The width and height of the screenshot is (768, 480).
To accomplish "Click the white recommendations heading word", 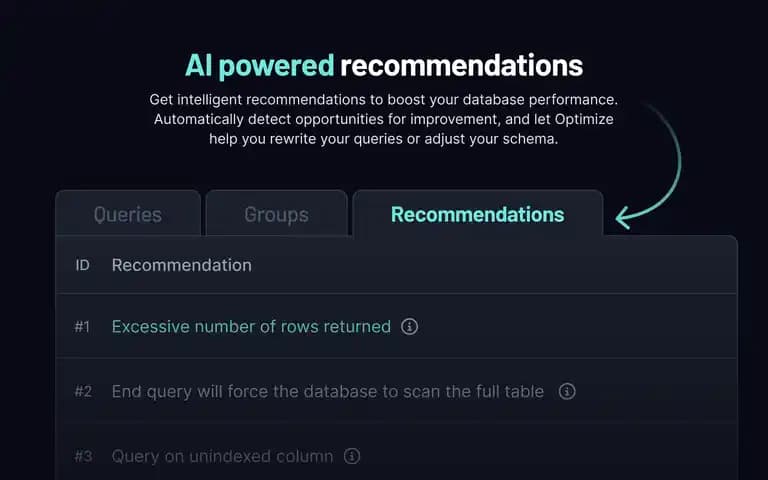I will [x=461, y=66].
